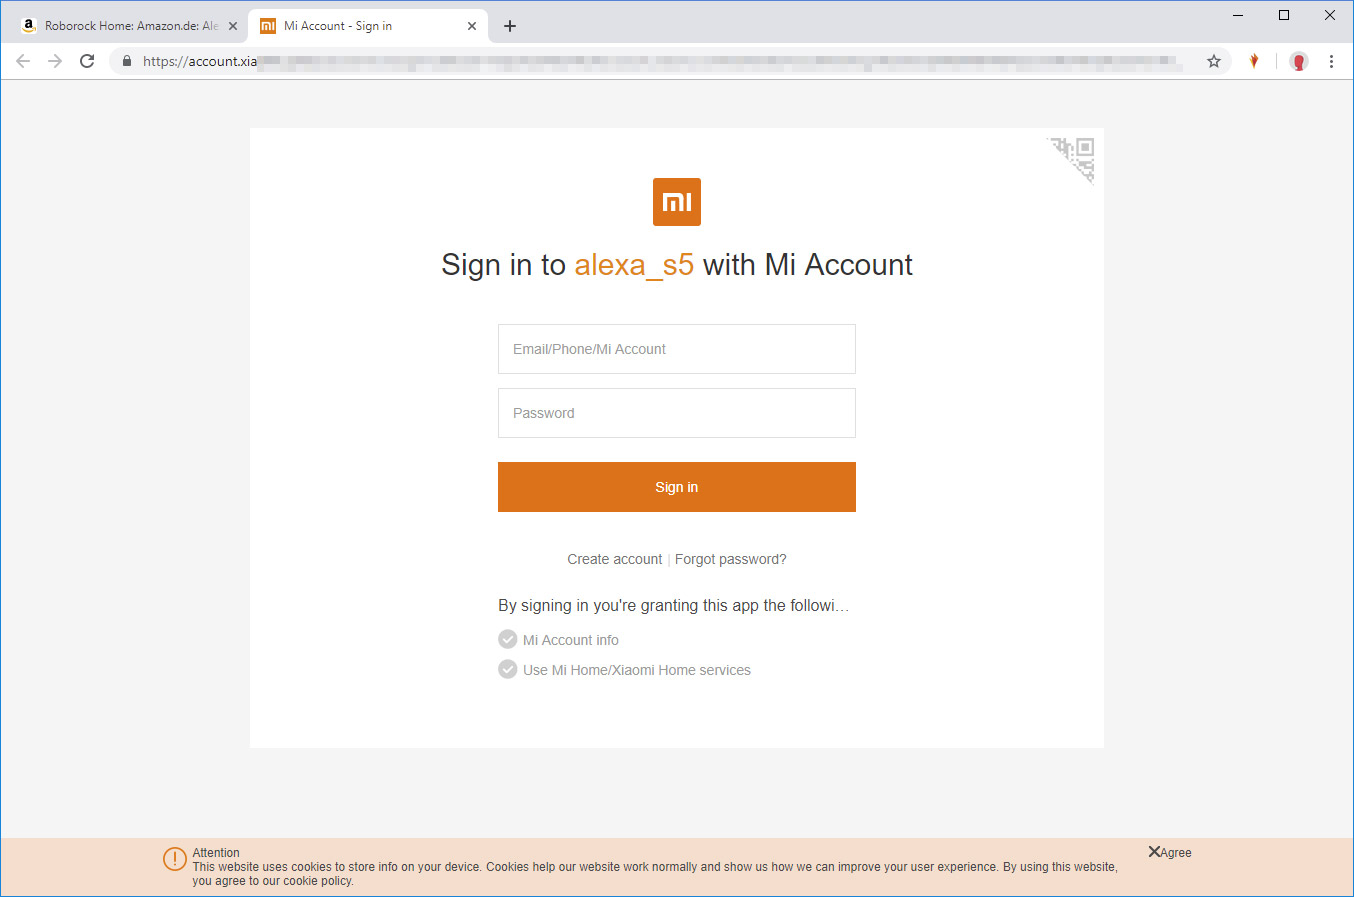Agree to the cookie notice

coord(1170,852)
